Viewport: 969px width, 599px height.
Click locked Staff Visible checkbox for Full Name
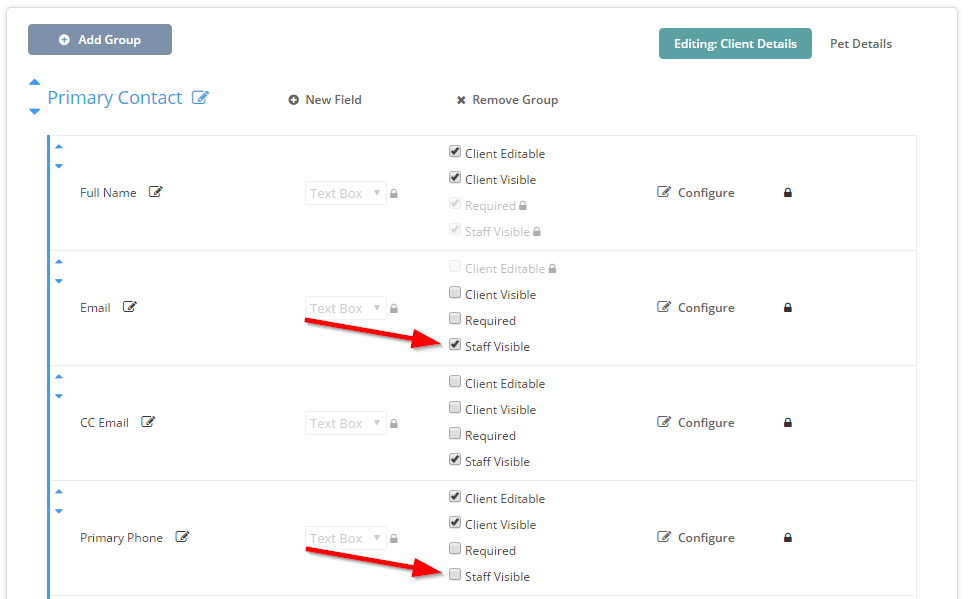click(x=455, y=229)
